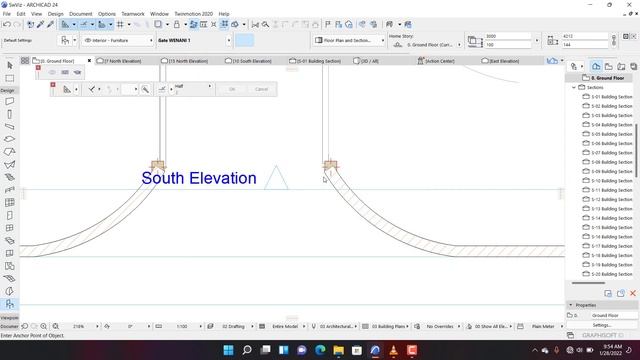This screenshot has width=640, height=360.
Task: Open the Gate WENANI 1 object selector arrow
Action: pyautogui.click(x=229, y=40)
